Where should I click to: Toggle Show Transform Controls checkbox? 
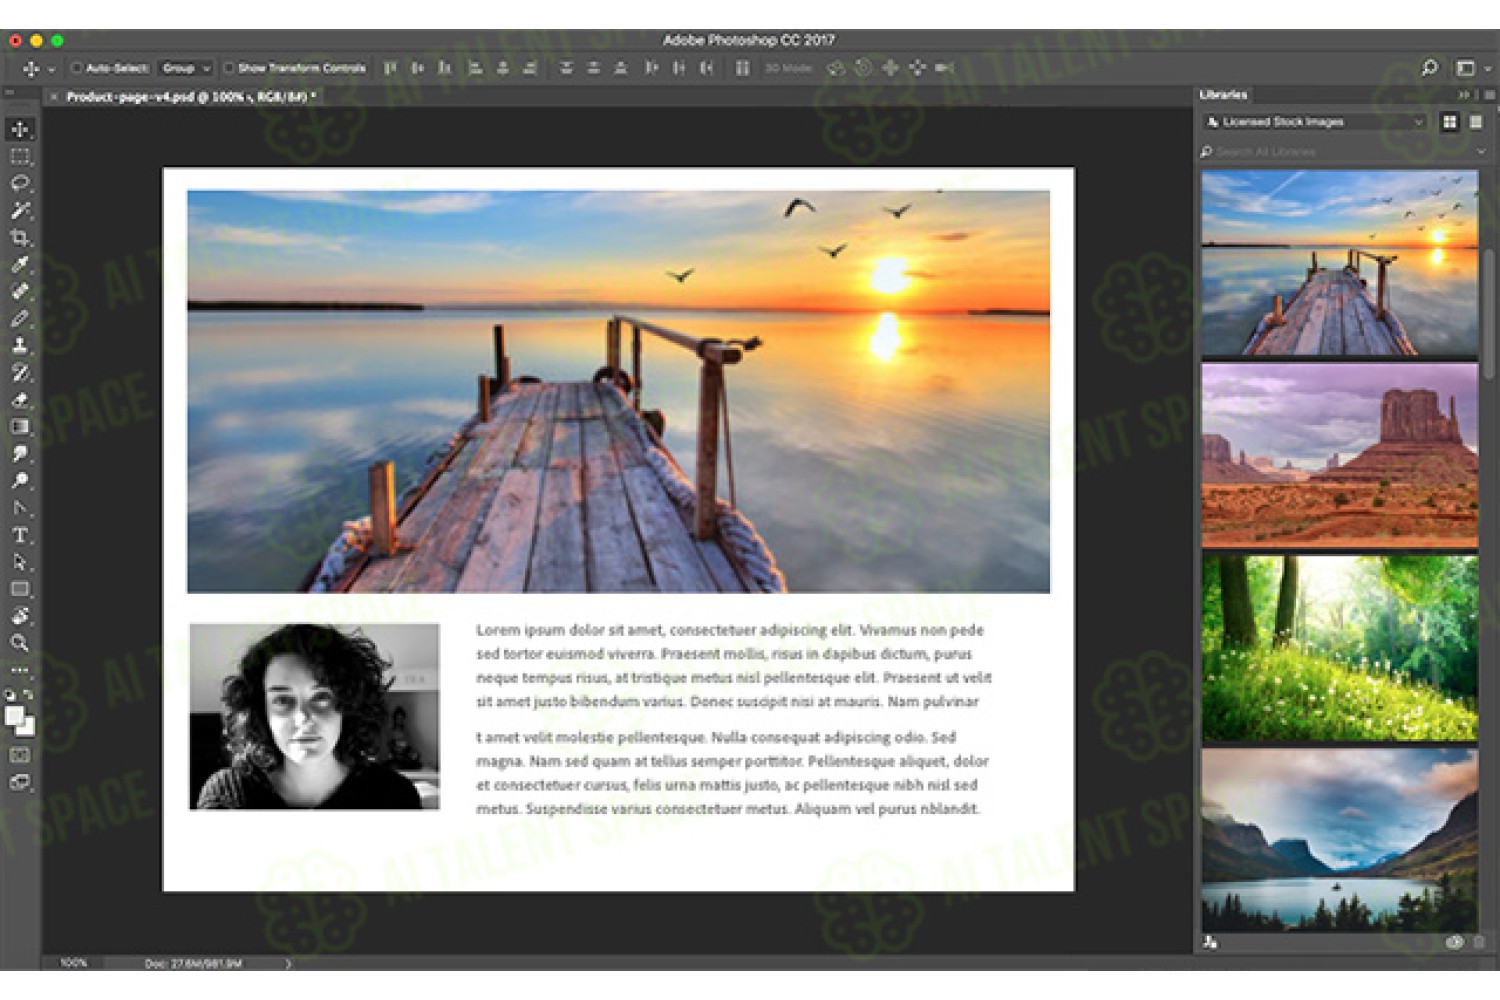click(229, 68)
